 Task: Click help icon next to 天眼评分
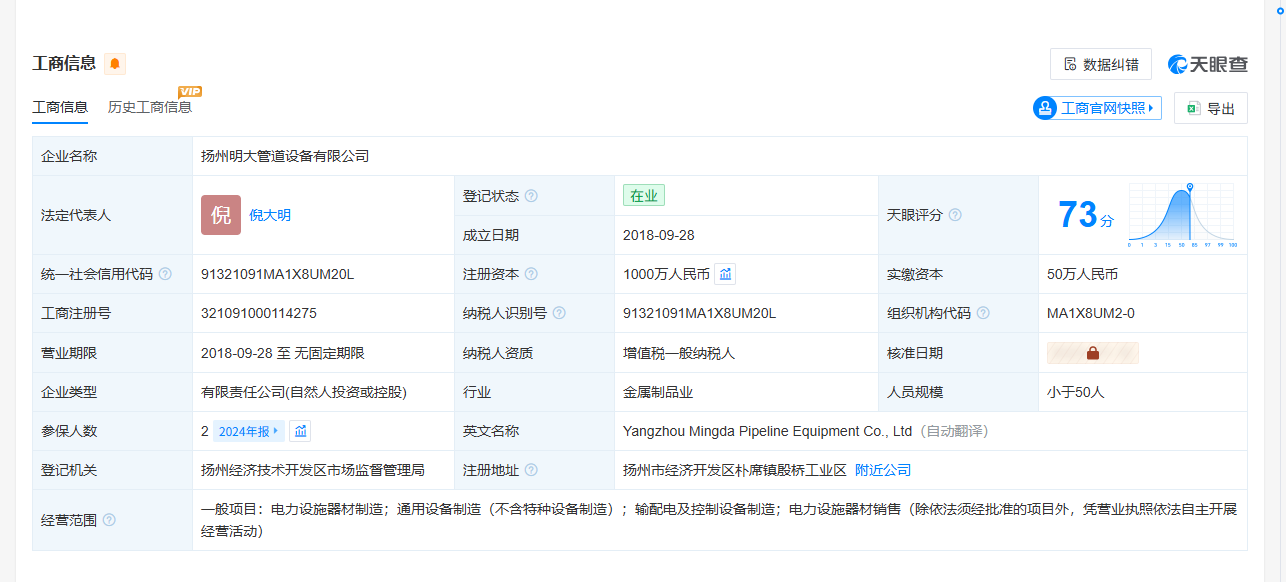pyautogui.click(x=955, y=215)
